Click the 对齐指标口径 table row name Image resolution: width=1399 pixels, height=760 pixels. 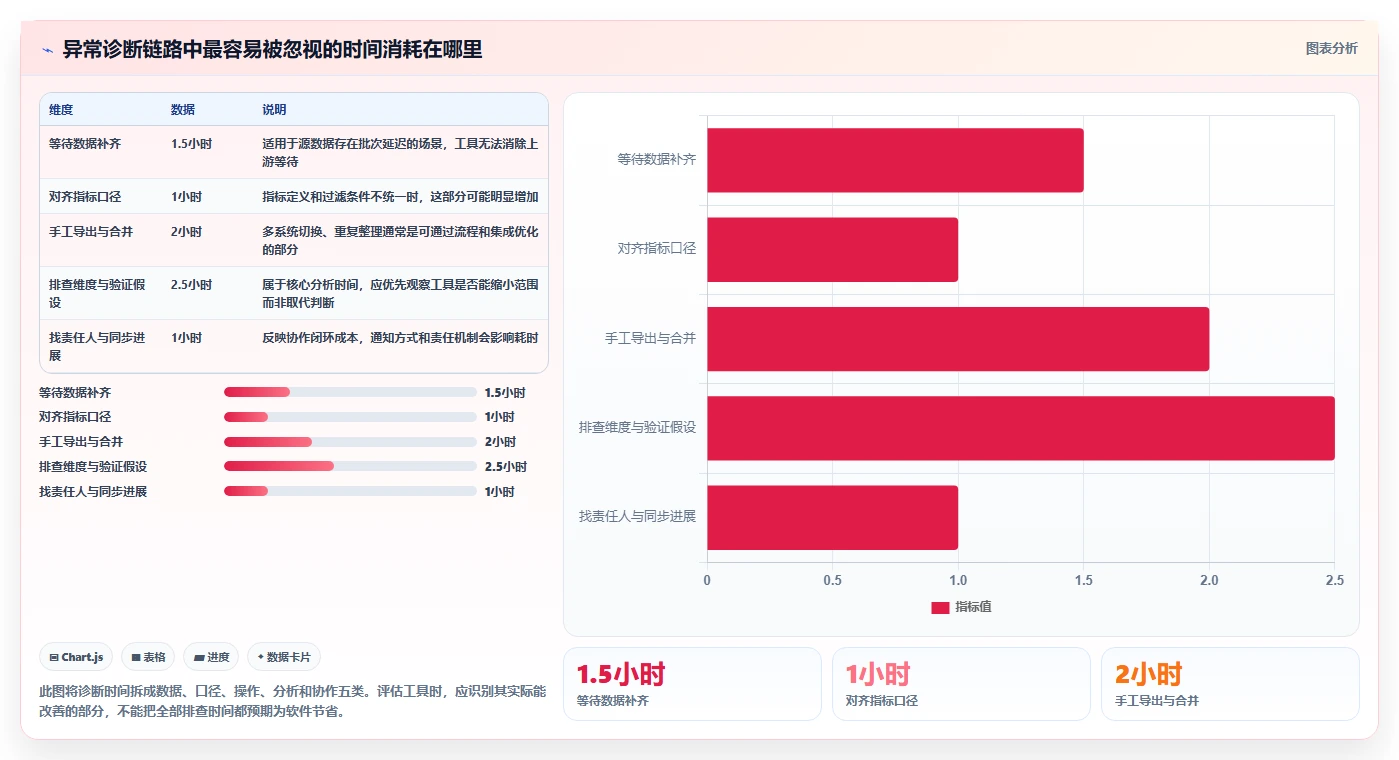tap(85, 196)
